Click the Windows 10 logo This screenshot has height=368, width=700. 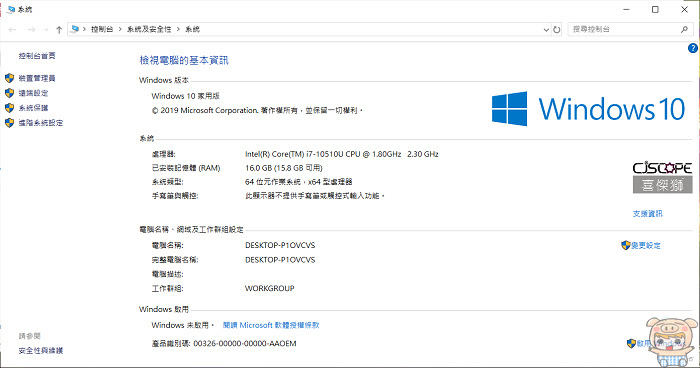[588, 109]
